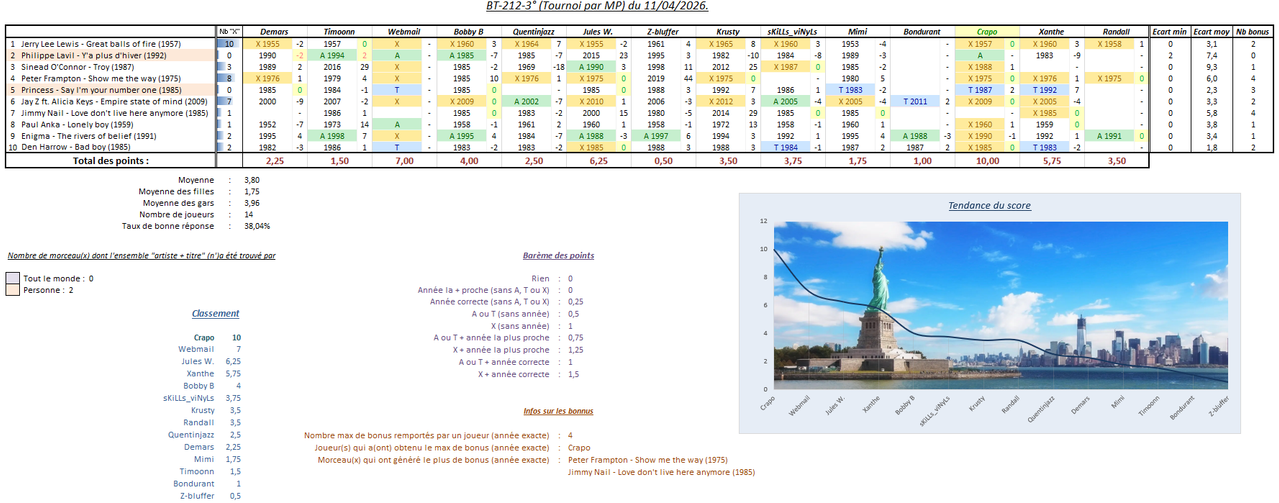Select the Xanthe column header

click(1051, 32)
